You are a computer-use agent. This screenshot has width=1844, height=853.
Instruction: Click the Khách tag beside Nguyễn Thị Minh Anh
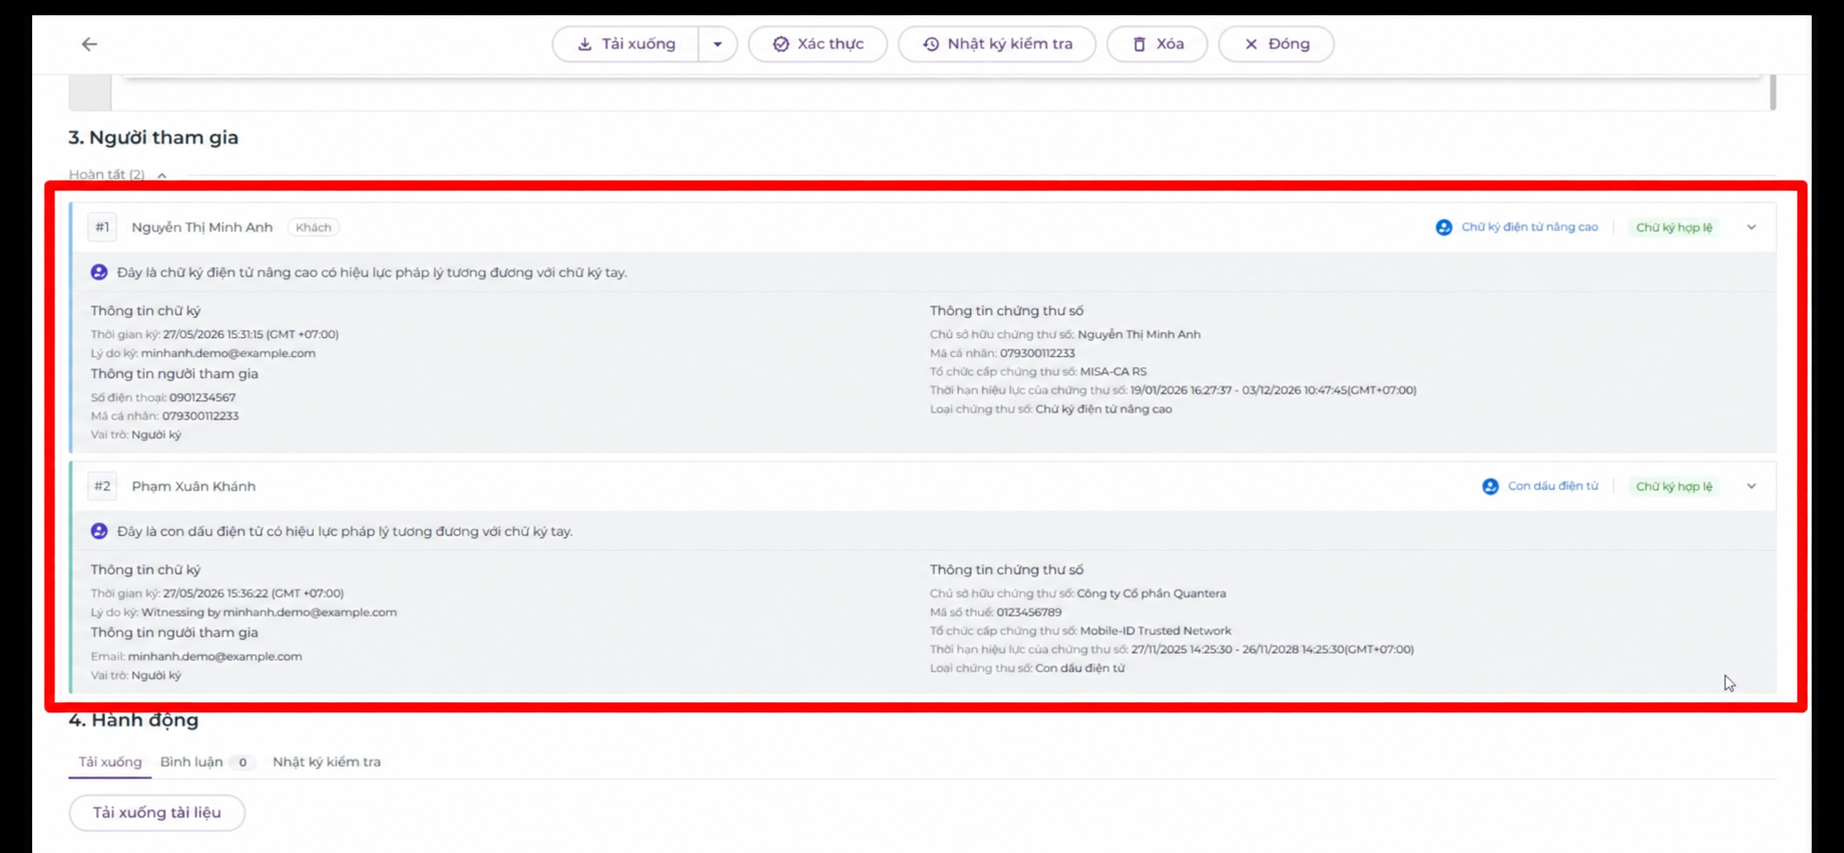tap(313, 227)
